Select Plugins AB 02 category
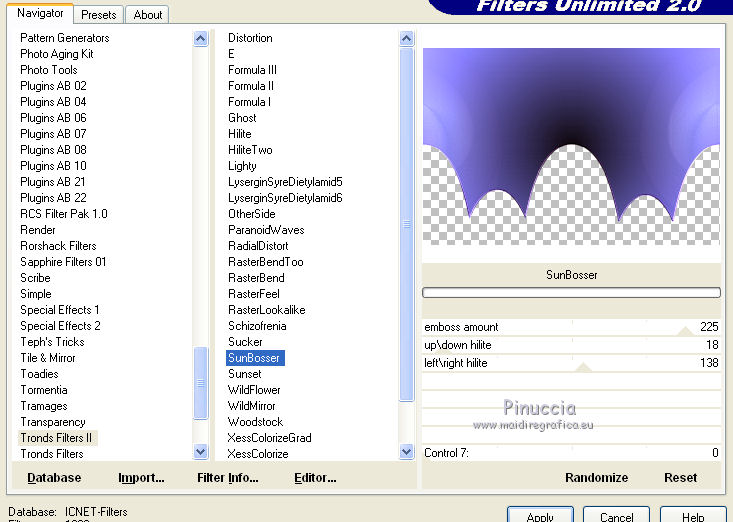Viewport: 733px width, 522px height. point(53,86)
